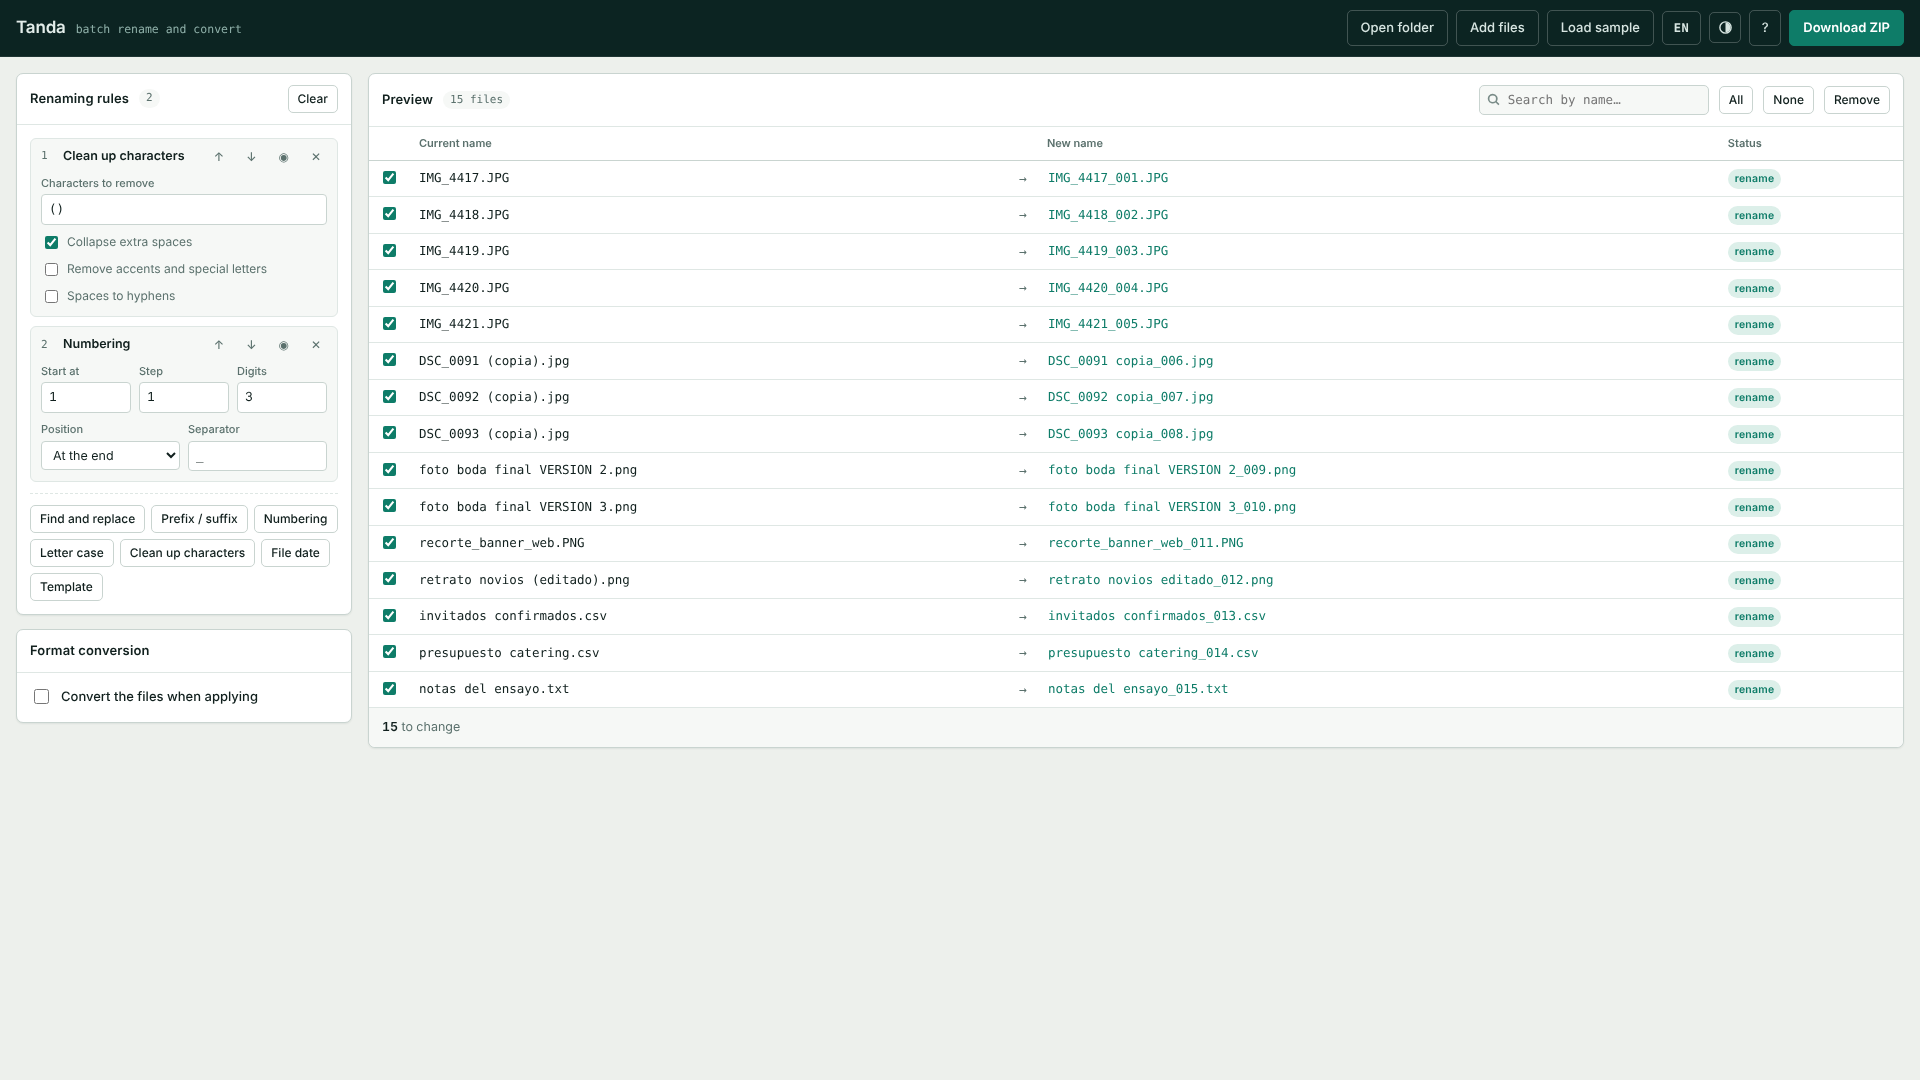Uncheck IMG_4420.JPG file checkbox

coord(390,287)
